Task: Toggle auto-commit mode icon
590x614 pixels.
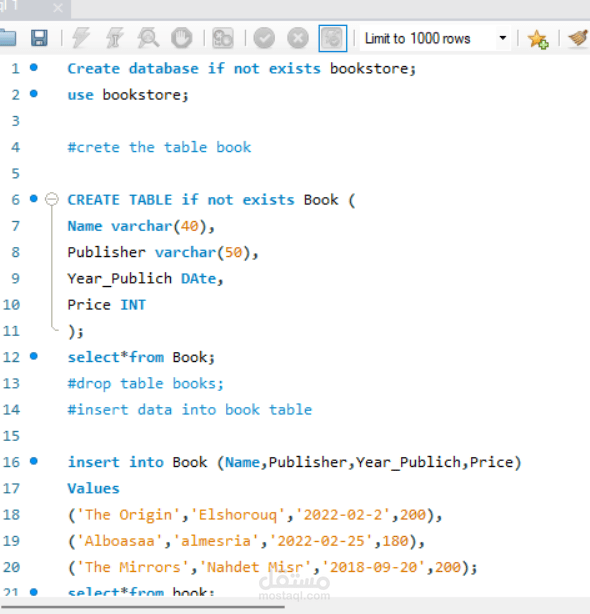Action: coord(333,38)
